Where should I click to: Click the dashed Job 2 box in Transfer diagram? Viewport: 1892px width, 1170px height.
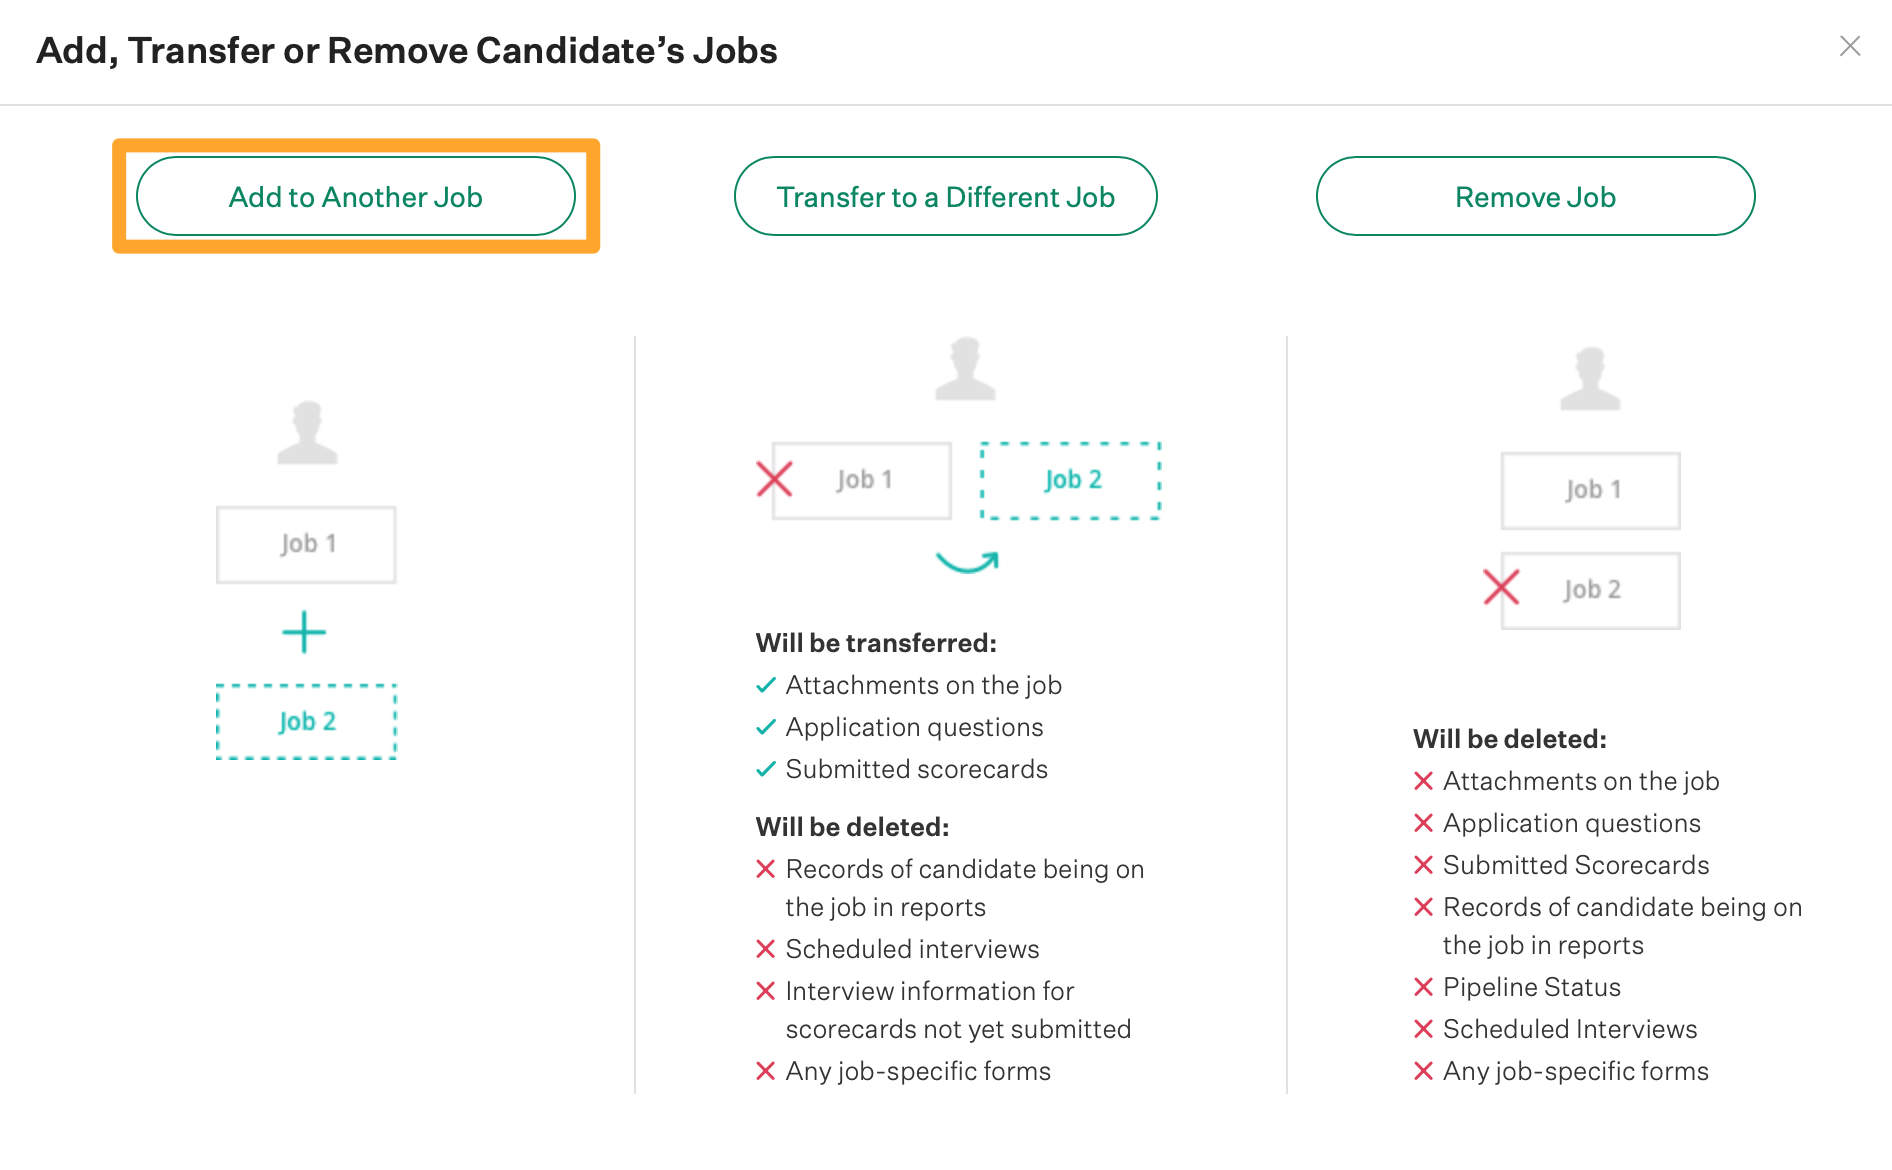pyautogui.click(x=1071, y=480)
